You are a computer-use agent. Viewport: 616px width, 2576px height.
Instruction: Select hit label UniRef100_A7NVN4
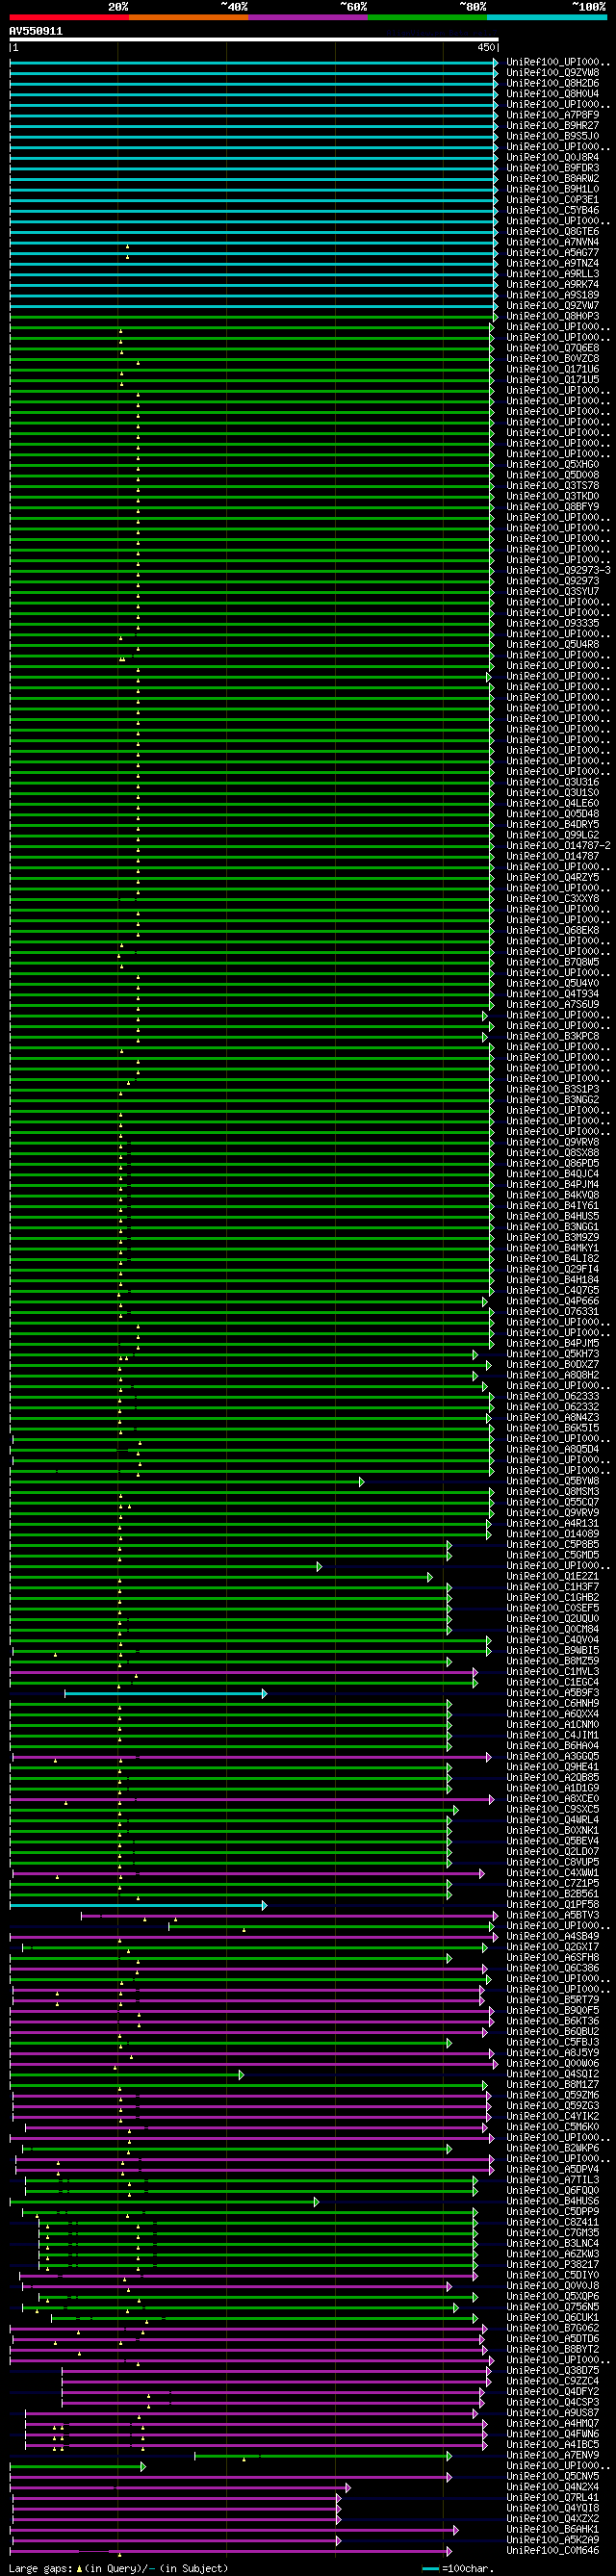click(x=553, y=242)
